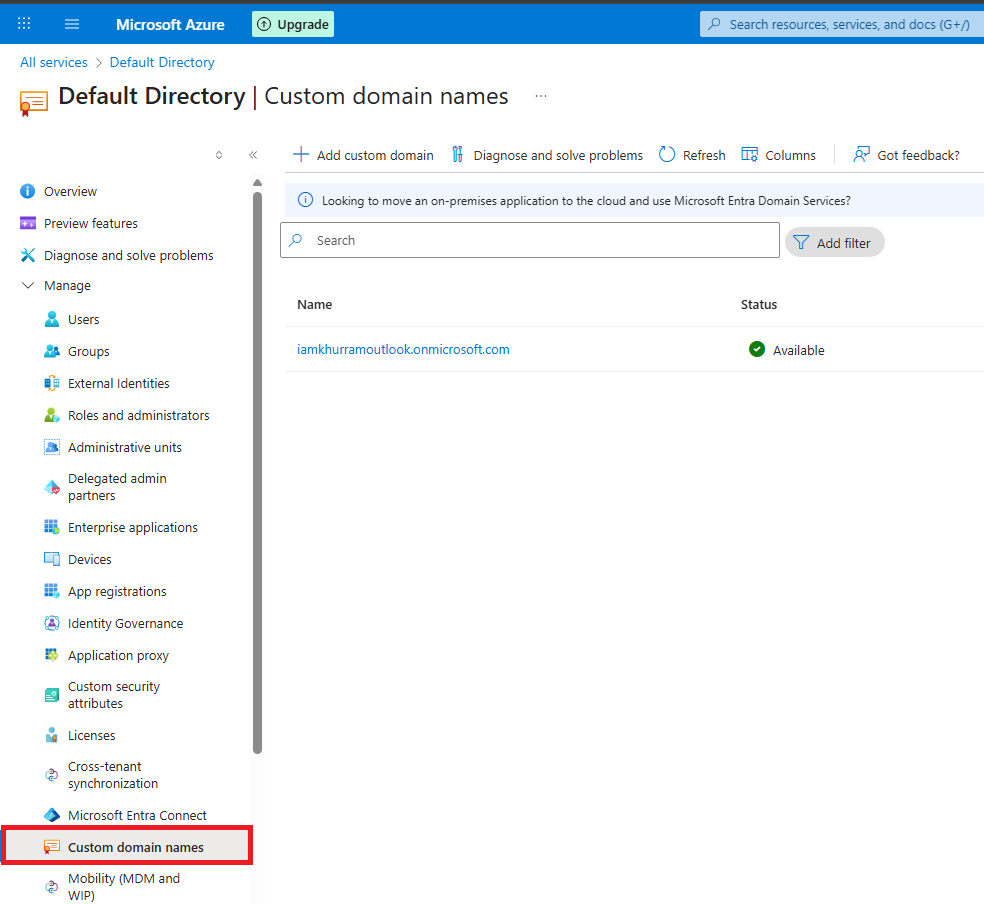Screen dimensions: 984x904
Task: Click the sidebar vertical scrollbar
Action: (x=257, y=470)
